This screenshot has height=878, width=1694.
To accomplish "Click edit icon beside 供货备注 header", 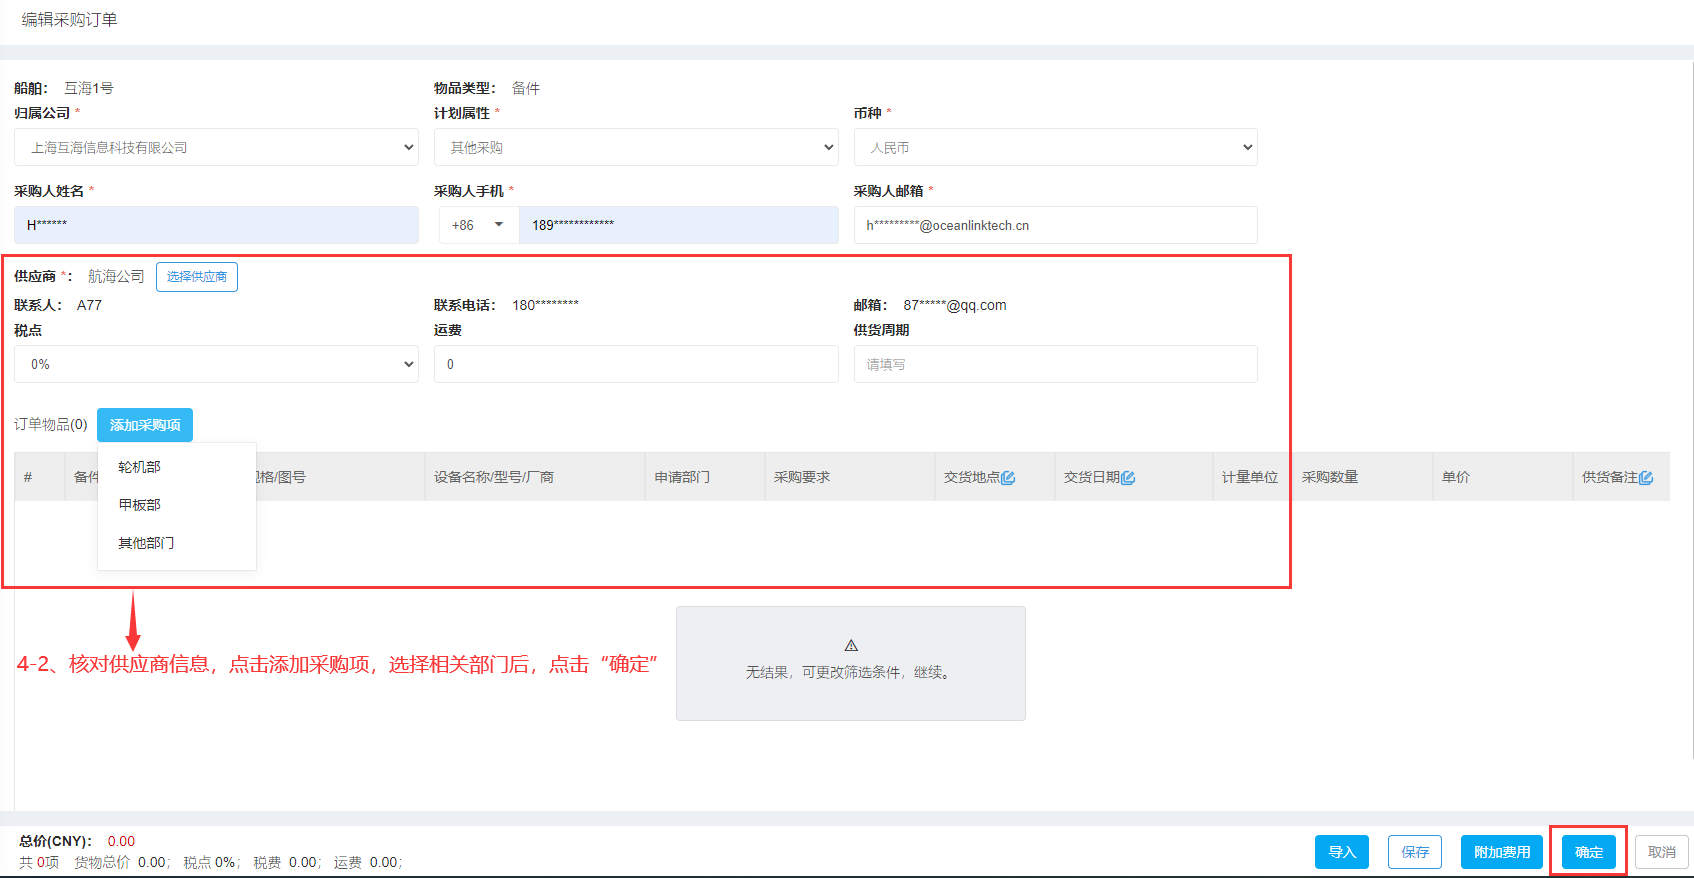I will pos(1646,478).
